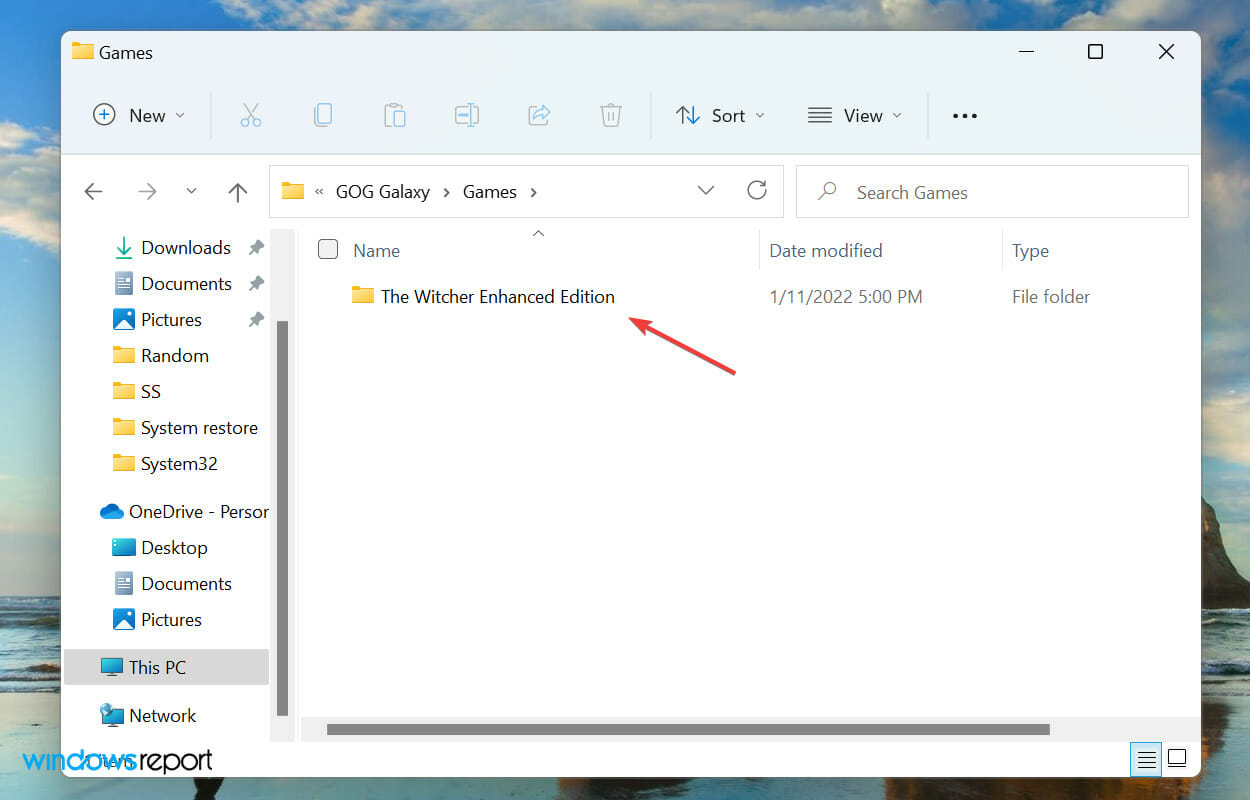The image size is (1250, 800).
Task: Click pin icon next to Downloads
Action: coord(256,247)
